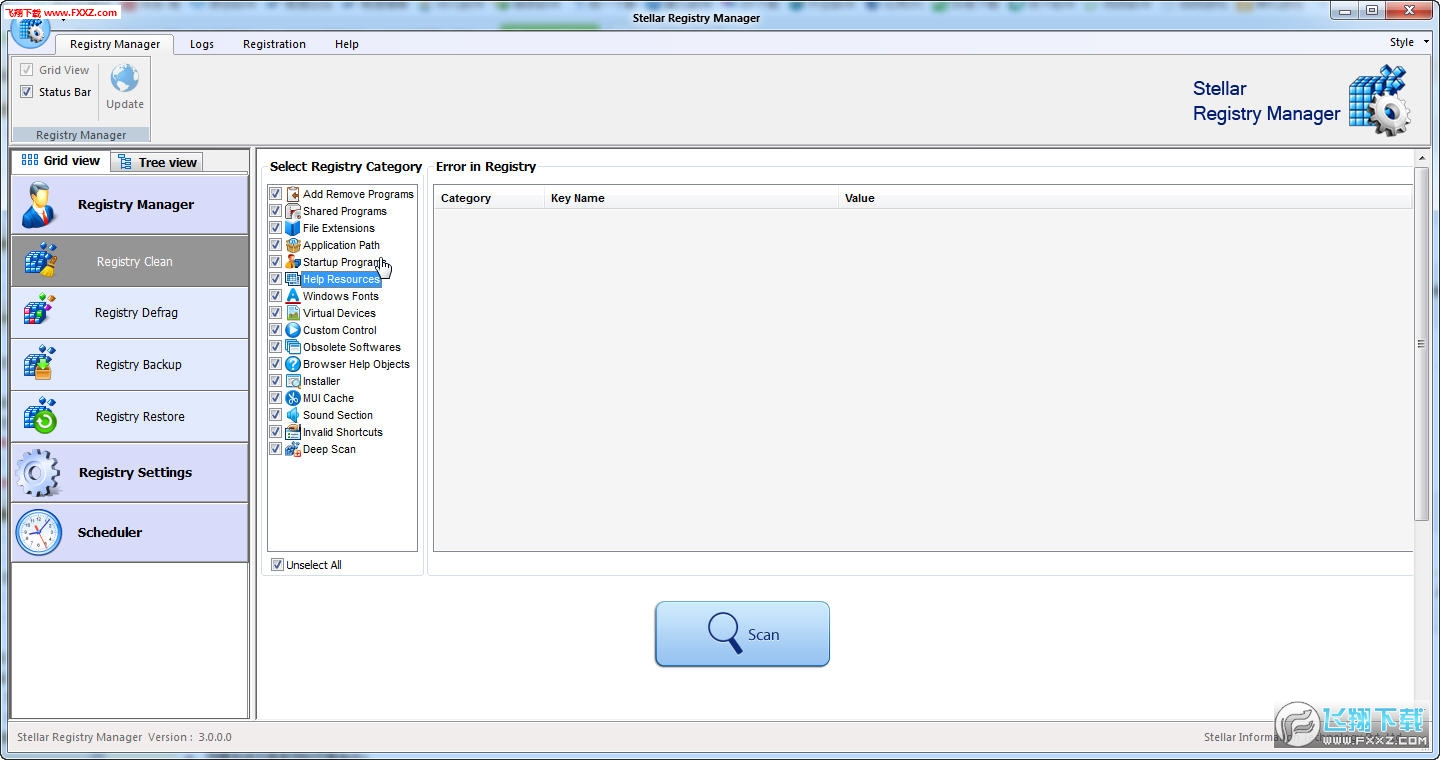The image size is (1440, 760).
Task: Click the Browser Help Objects icon
Action: pos(293,364)
